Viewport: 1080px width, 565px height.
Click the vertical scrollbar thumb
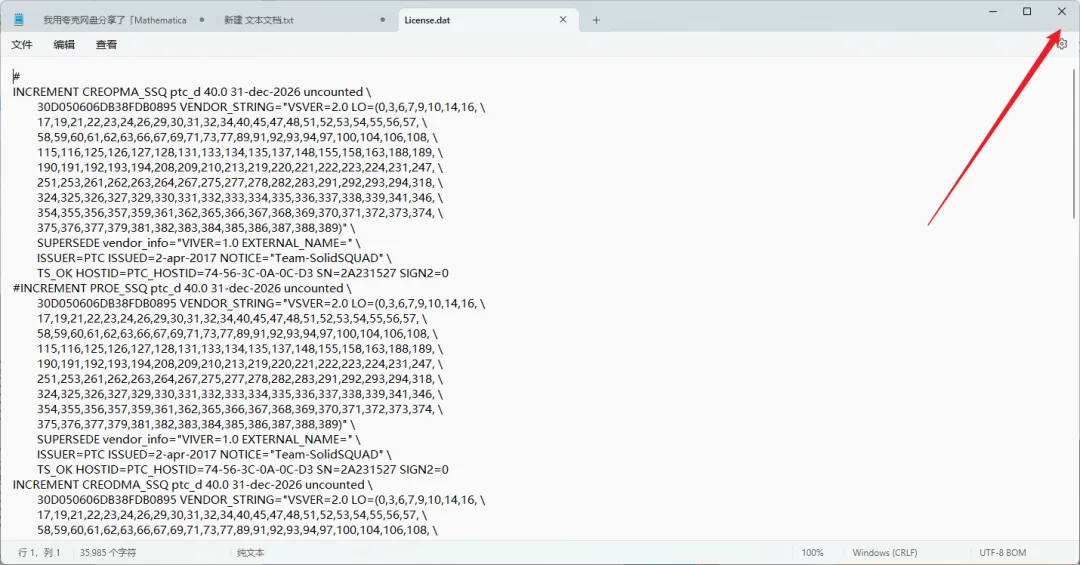click(1074, 143)
